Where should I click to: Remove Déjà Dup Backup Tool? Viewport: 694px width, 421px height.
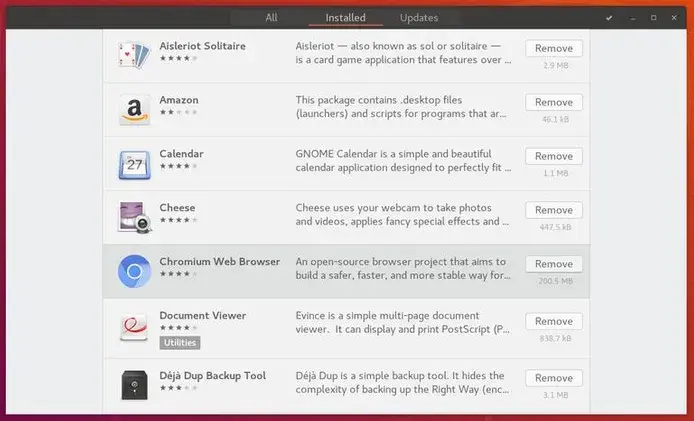(554, 378)
